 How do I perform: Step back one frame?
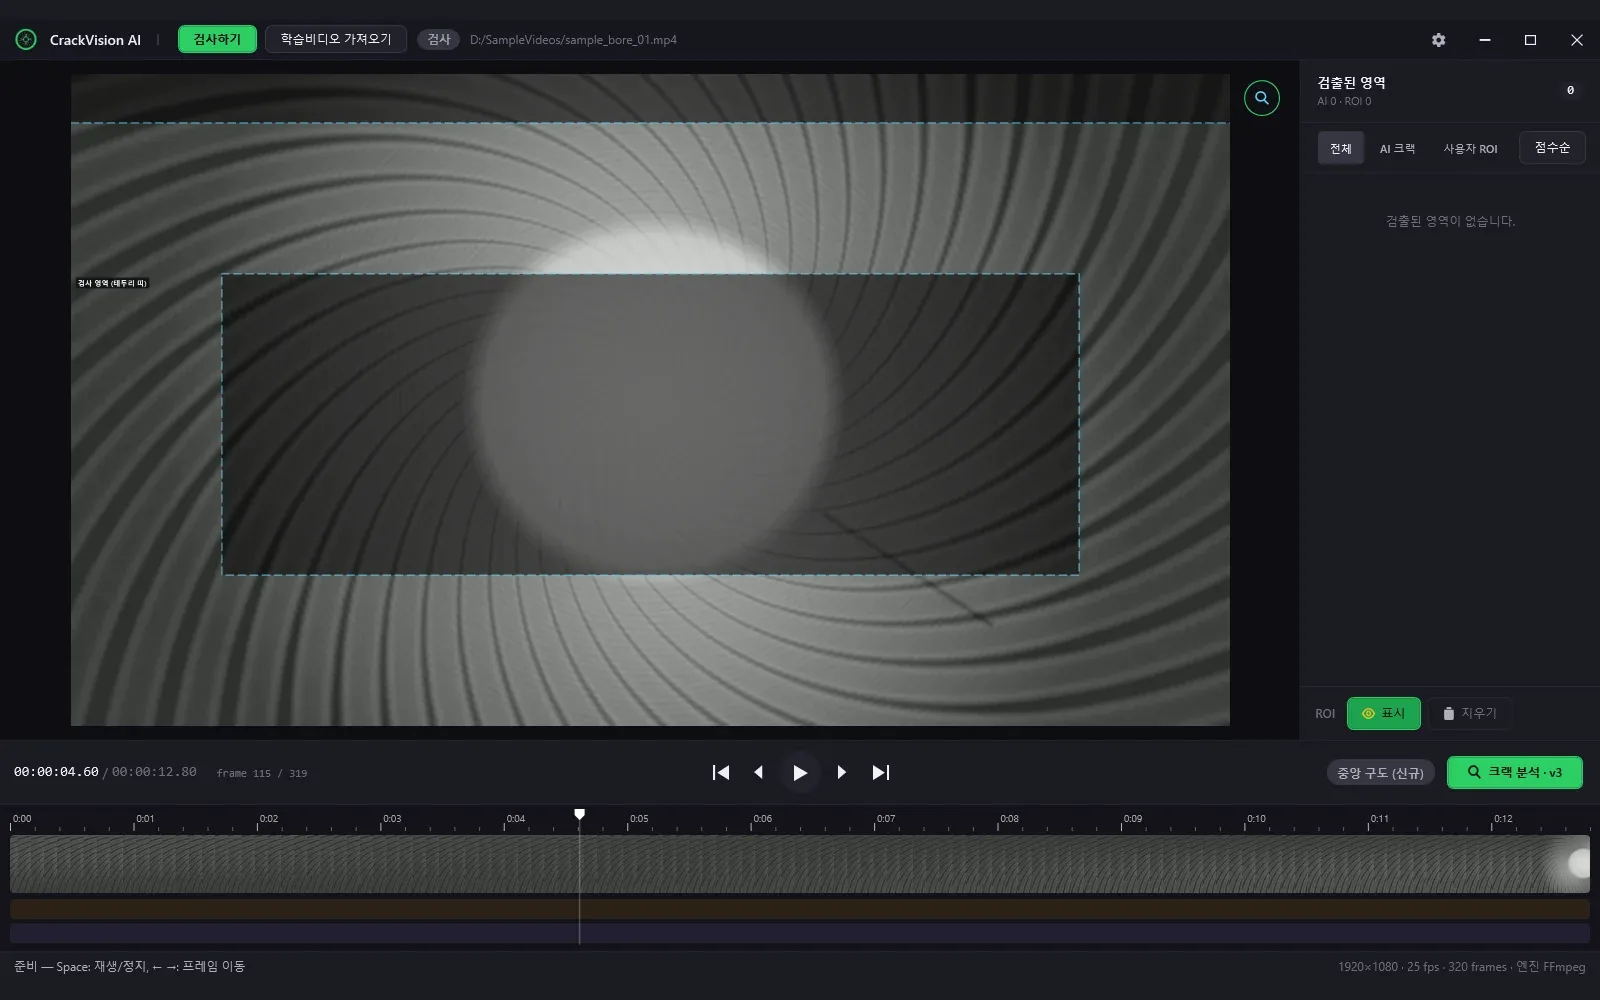coord(759,772)
